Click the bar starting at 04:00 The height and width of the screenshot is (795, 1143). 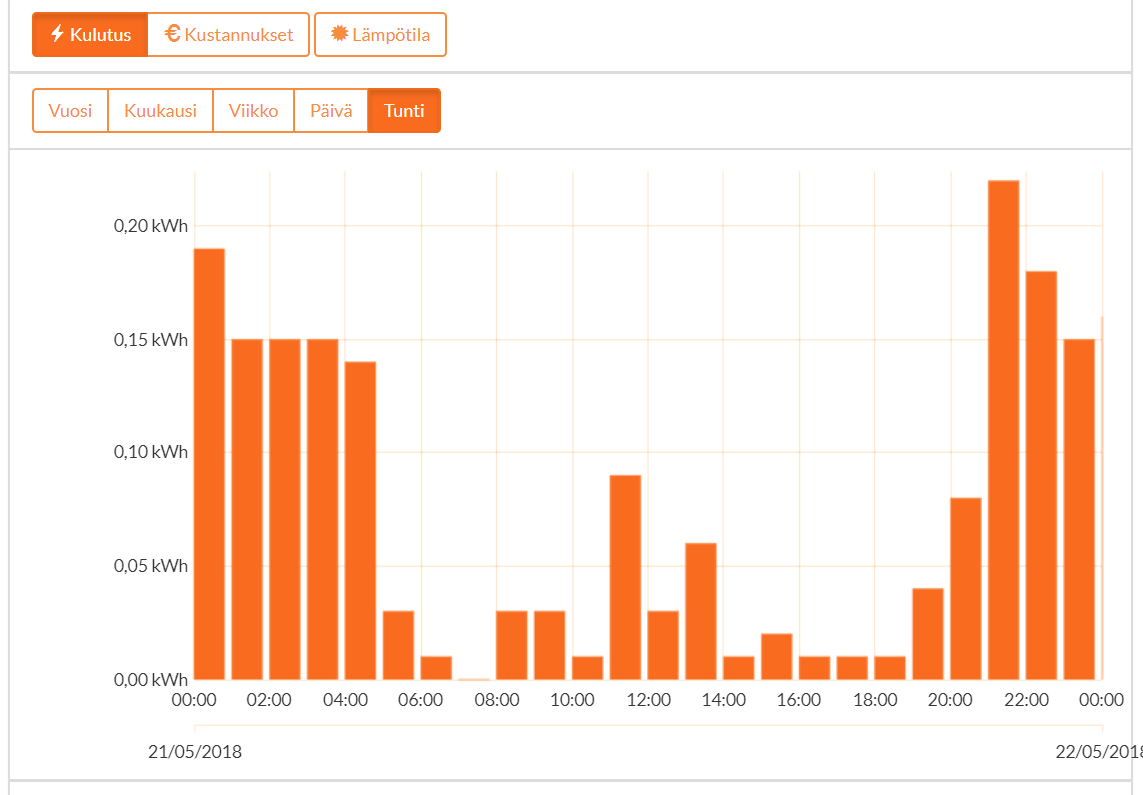(360, 520)
